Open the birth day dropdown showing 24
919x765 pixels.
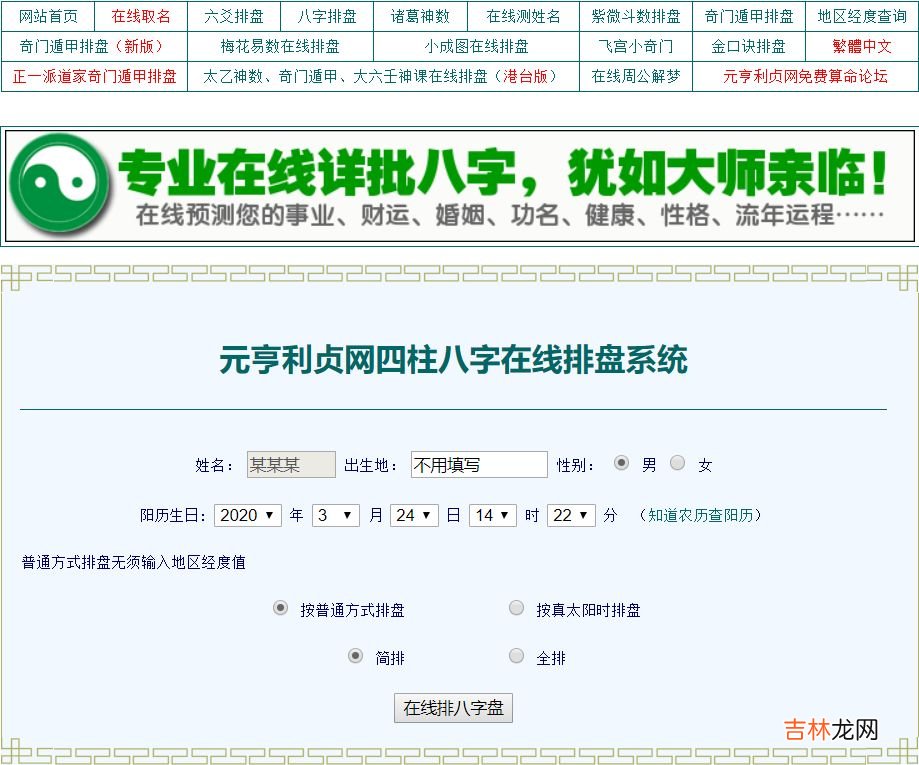(x=414, y=515)
